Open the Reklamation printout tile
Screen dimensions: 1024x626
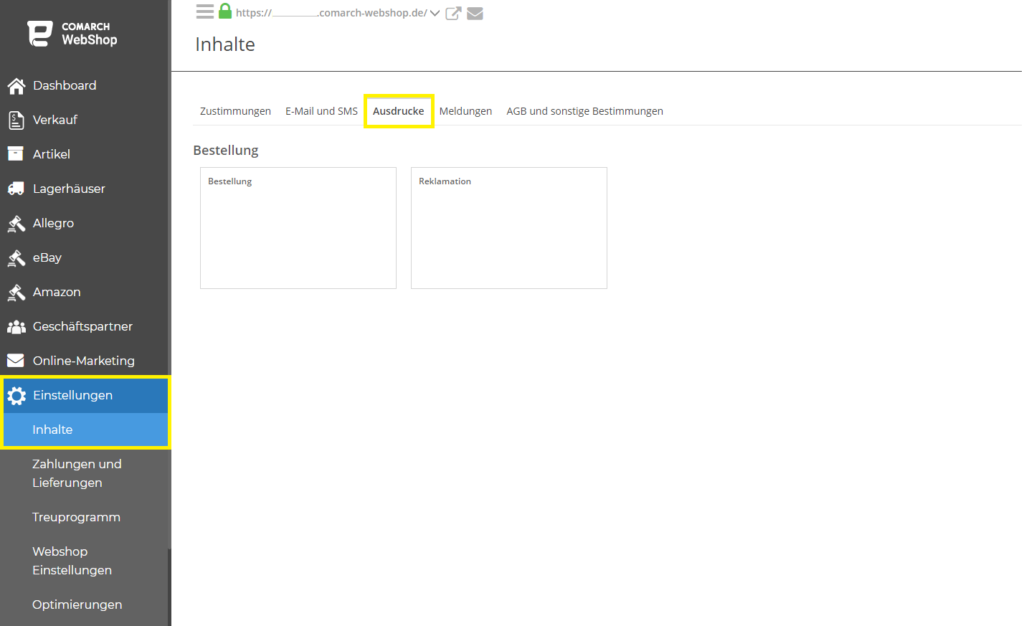509,228
